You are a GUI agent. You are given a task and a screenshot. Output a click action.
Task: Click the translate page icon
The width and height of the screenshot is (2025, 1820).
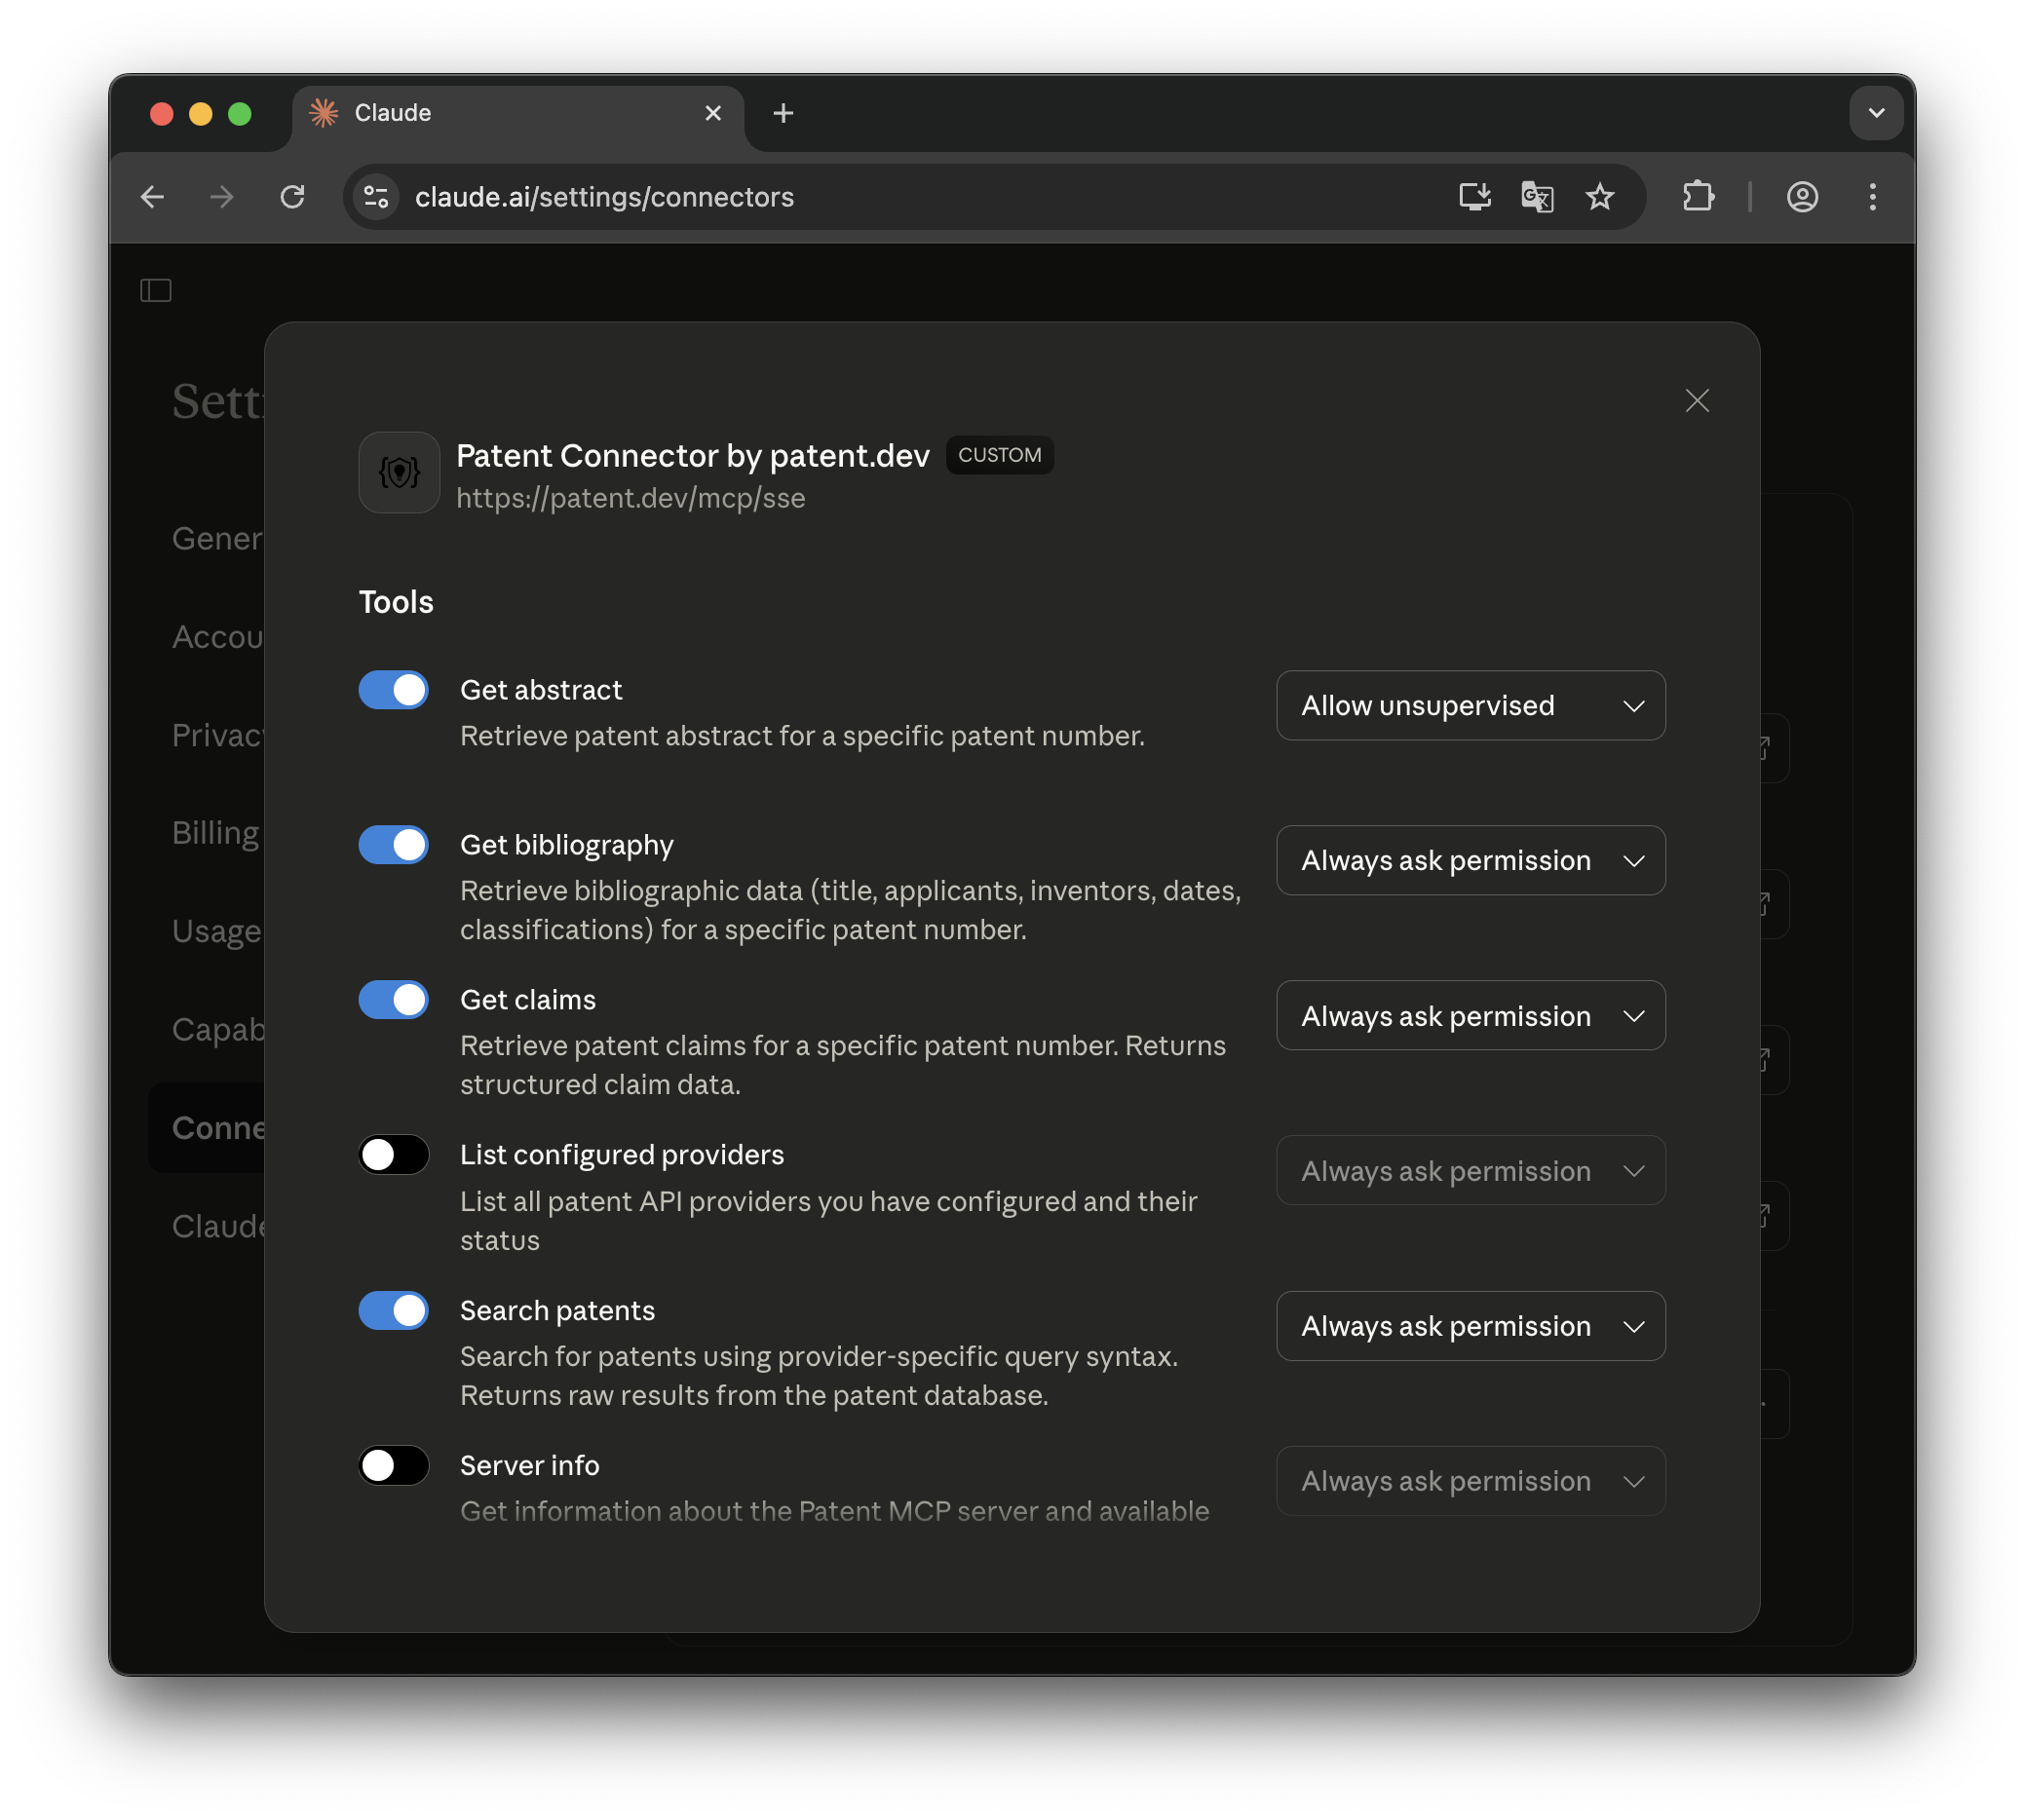coord(1536,197)
